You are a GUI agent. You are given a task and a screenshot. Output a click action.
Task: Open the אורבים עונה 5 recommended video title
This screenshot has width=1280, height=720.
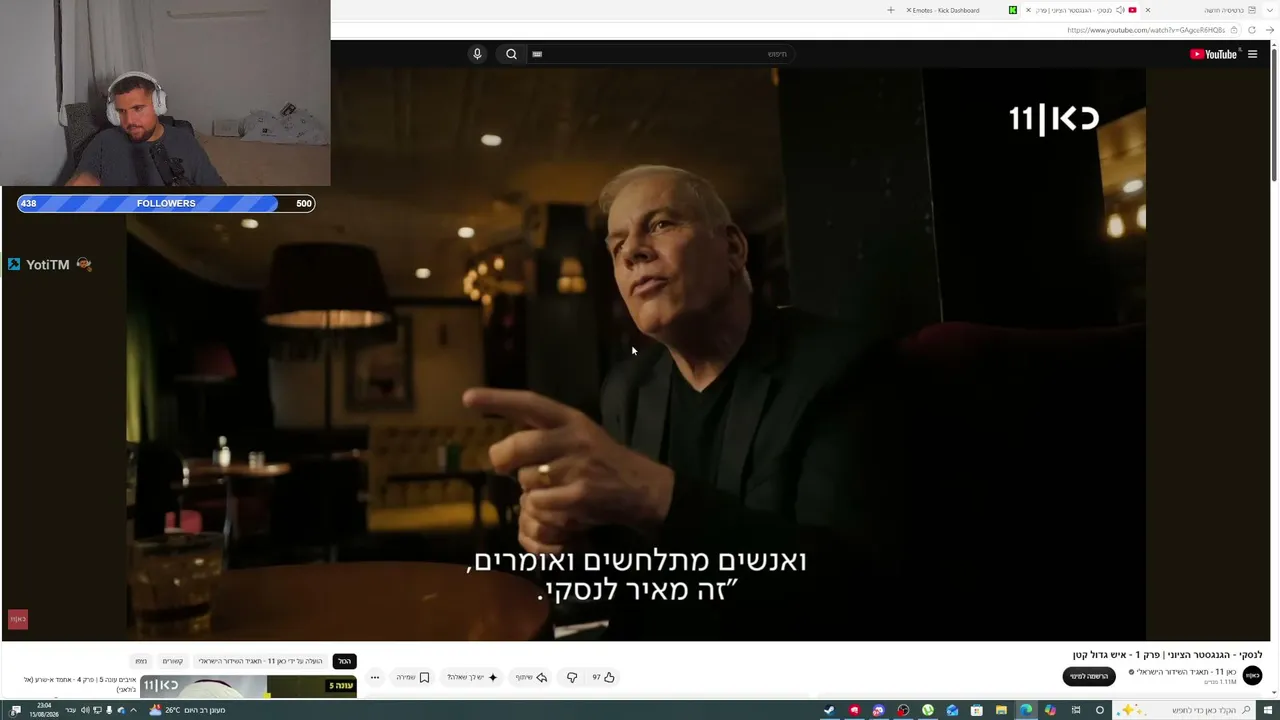pyautogui.click(x=81, y=684)
